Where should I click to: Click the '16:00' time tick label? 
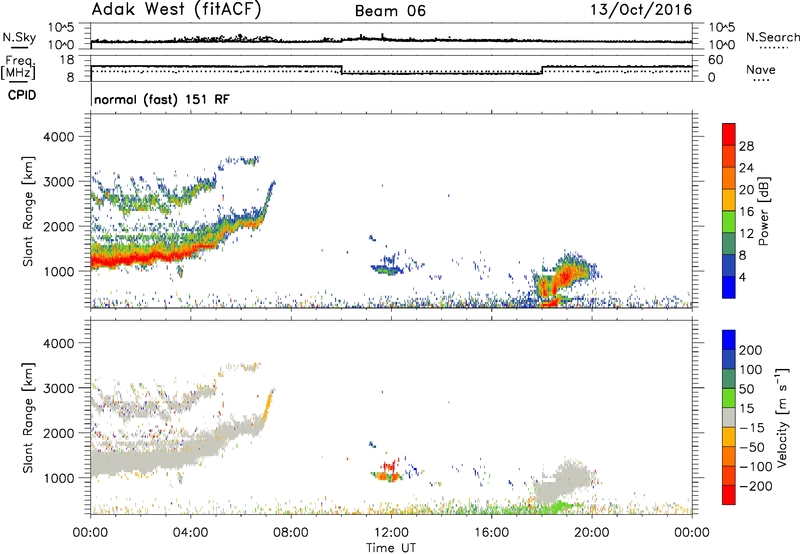(491, 533)
